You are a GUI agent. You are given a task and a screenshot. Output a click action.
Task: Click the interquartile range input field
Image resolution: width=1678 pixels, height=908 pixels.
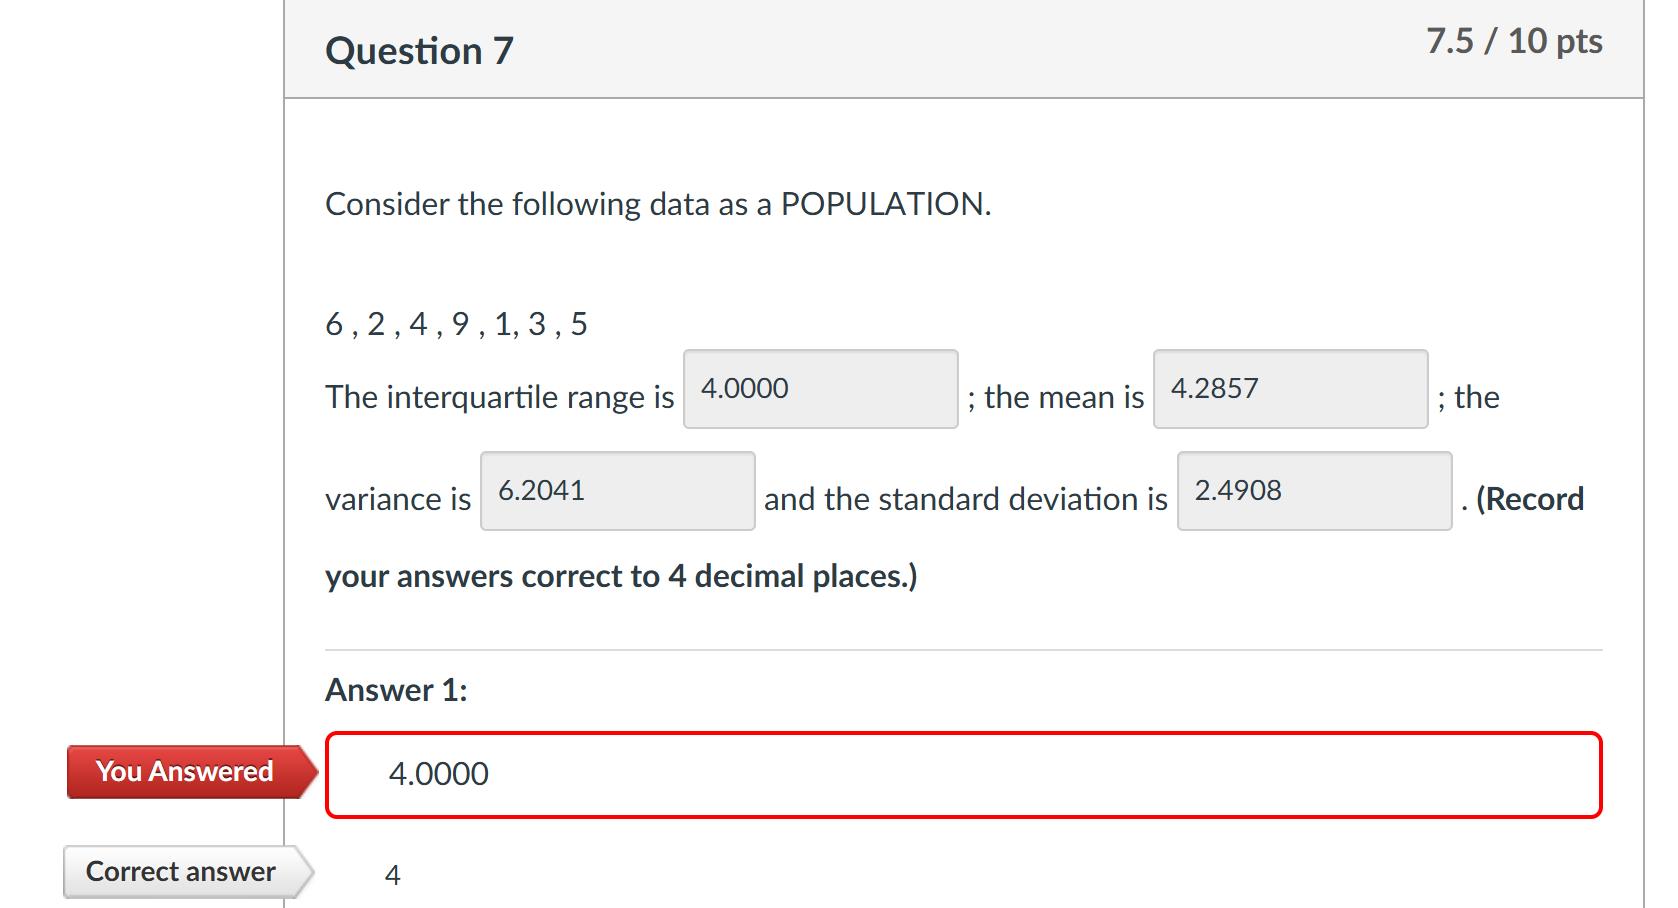click(x=820, y=389)
